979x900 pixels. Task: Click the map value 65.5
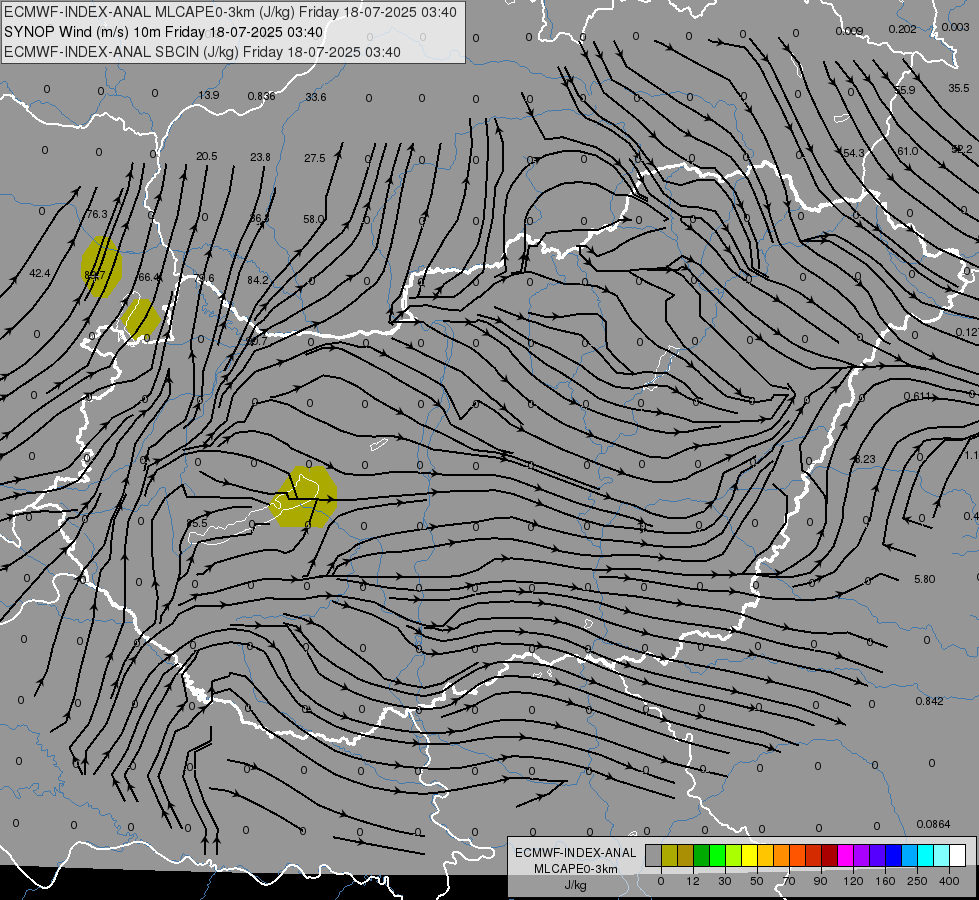pyautogui.click(x=197, y=523)
